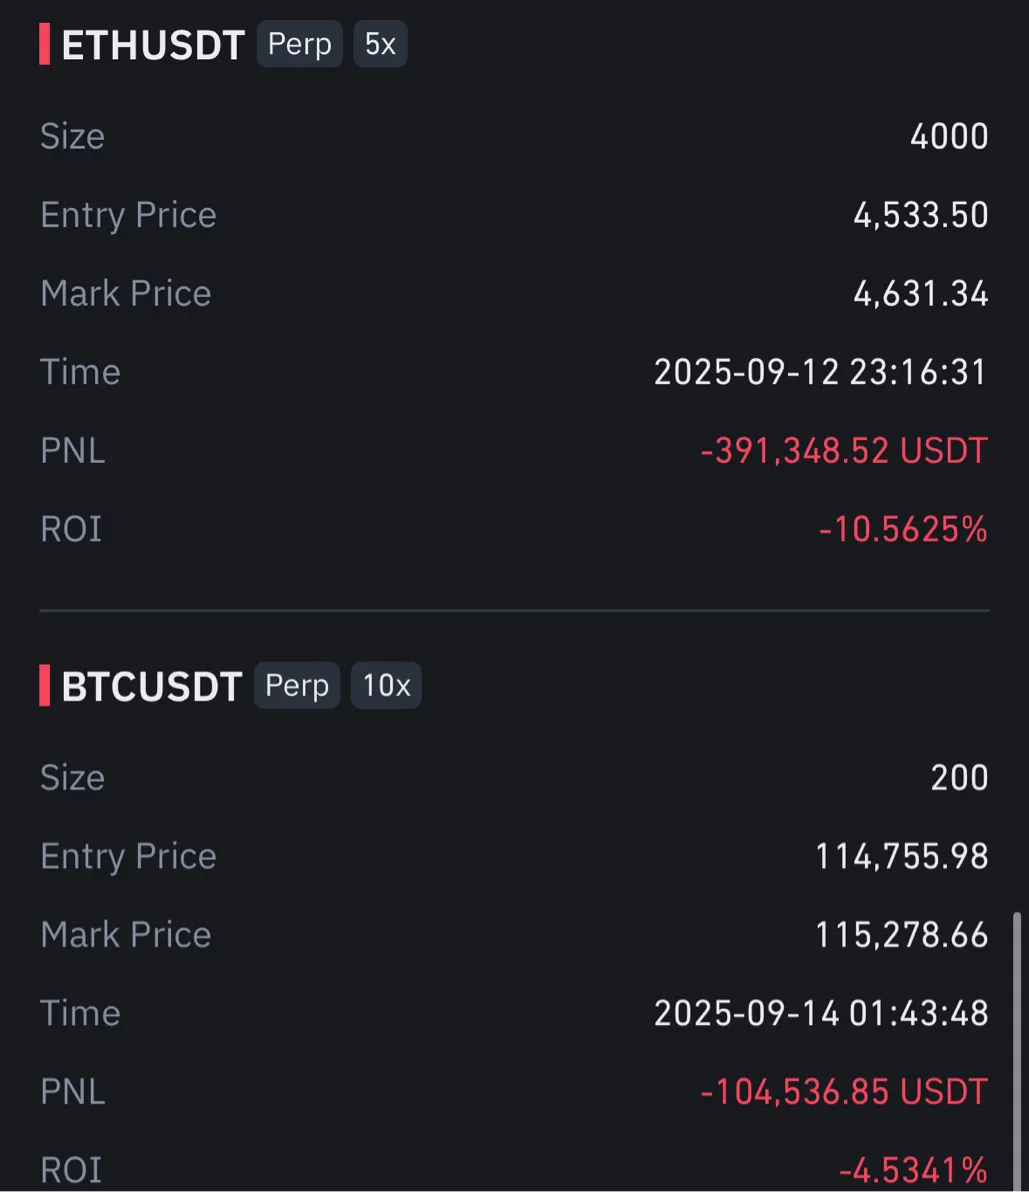Click the Perp badge next to ETHUSDT
Image resolution: width=1029 pixels, height=1192 pixels.
coord(300,45)
